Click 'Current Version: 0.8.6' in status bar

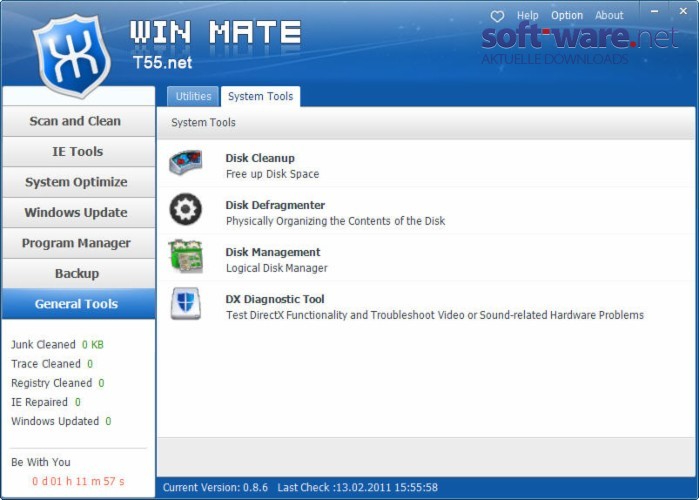tap(215, 488)
